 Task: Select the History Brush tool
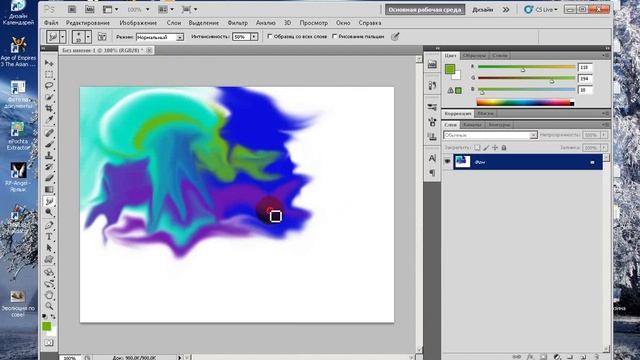pyautogui.click(x=49, y=167)
